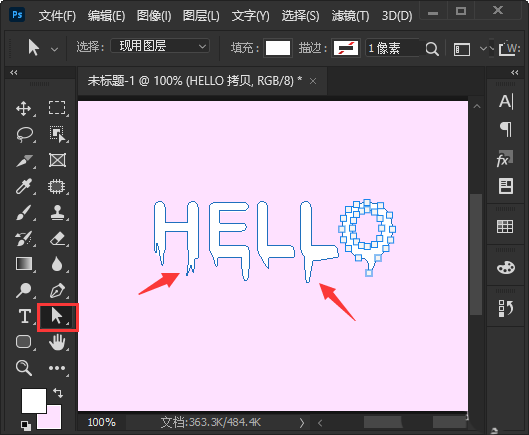Open the Swatches grid panel
Screen dimensions: 529x435
tap(505, 226)
